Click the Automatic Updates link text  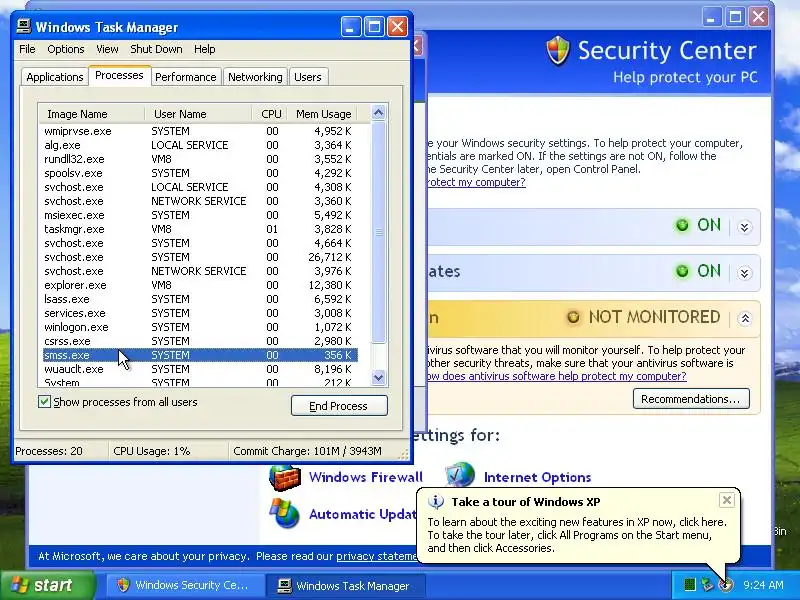[x=363, y=514]
